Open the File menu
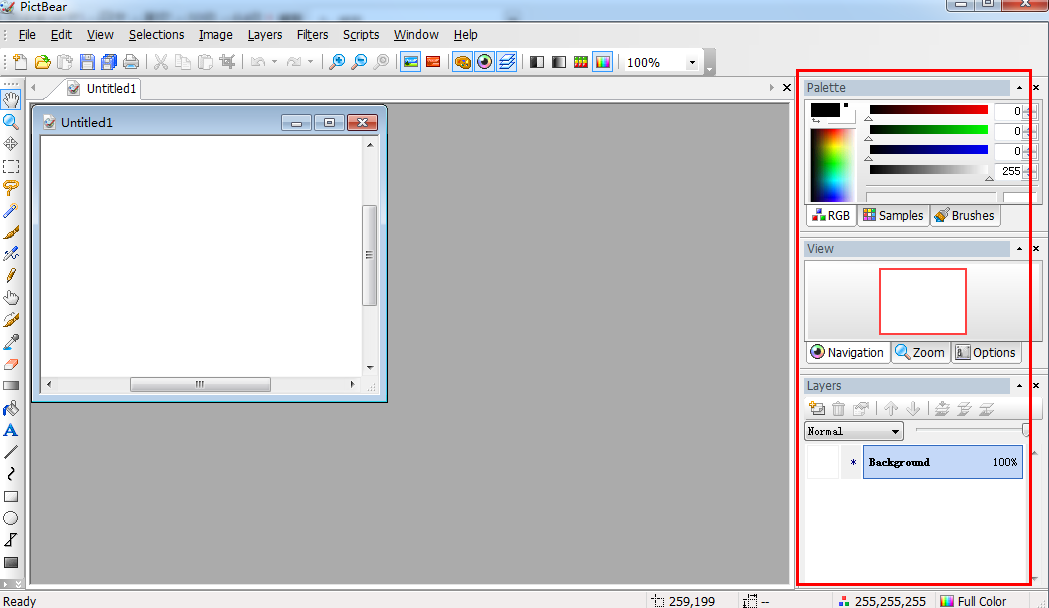1049x608 pixels. (27, 35)
